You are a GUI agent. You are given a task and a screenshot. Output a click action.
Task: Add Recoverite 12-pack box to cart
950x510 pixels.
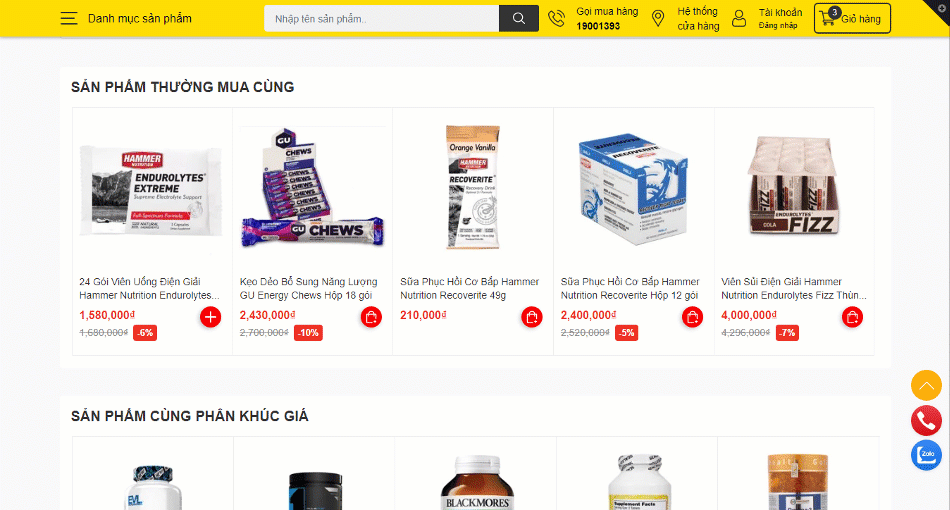(x=692, y=317)
